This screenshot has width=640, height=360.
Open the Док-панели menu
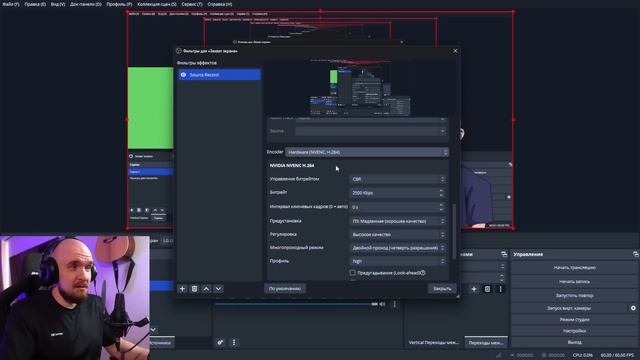(85, 4)
